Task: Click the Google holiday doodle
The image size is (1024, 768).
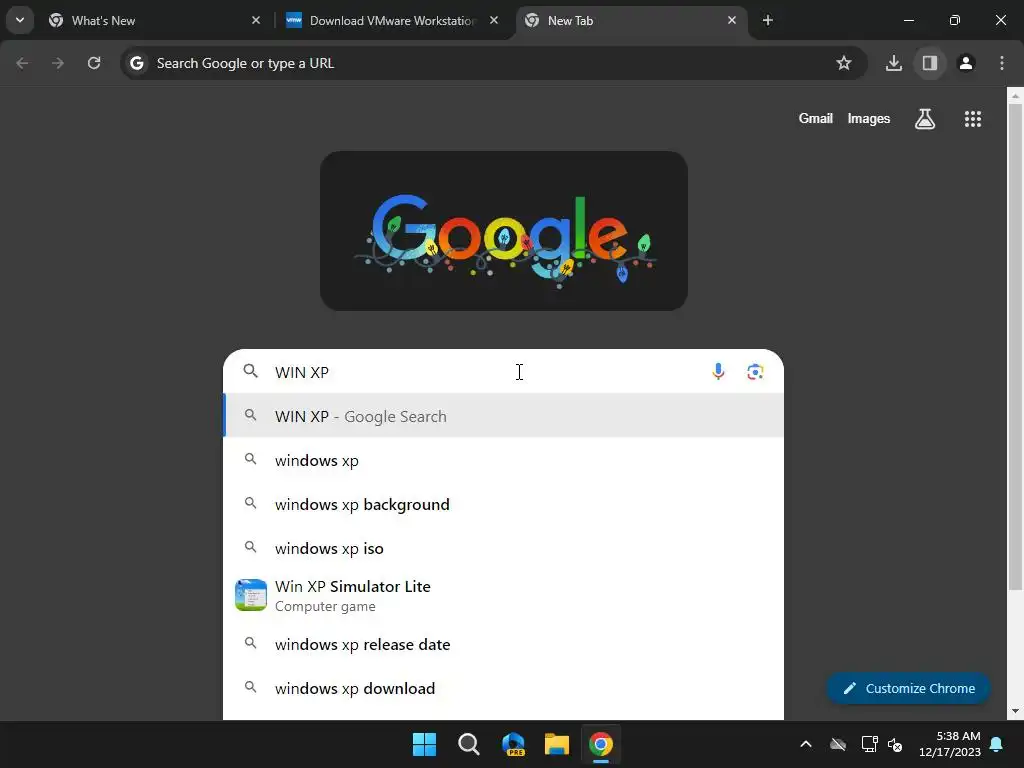Action: [x=504, y=231]
